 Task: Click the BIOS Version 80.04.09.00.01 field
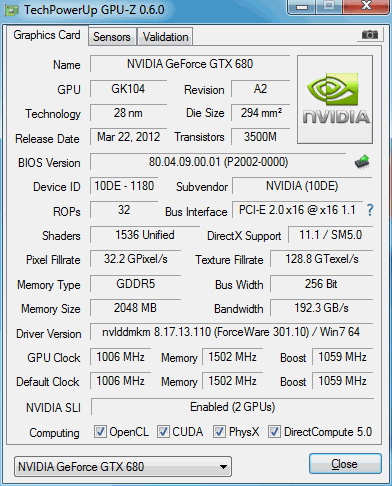218,162
